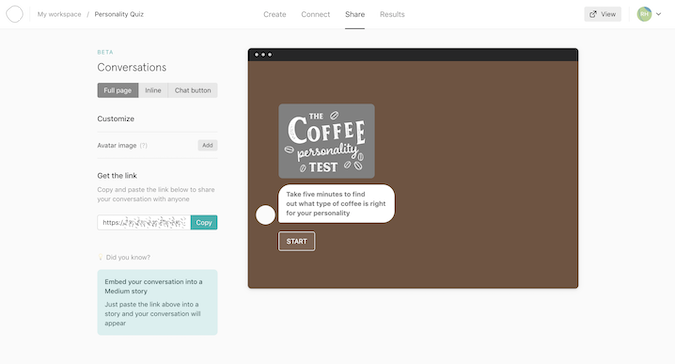Click the 'Get the link' heading
Screen dimensions: 675x364
pos(117,176)
